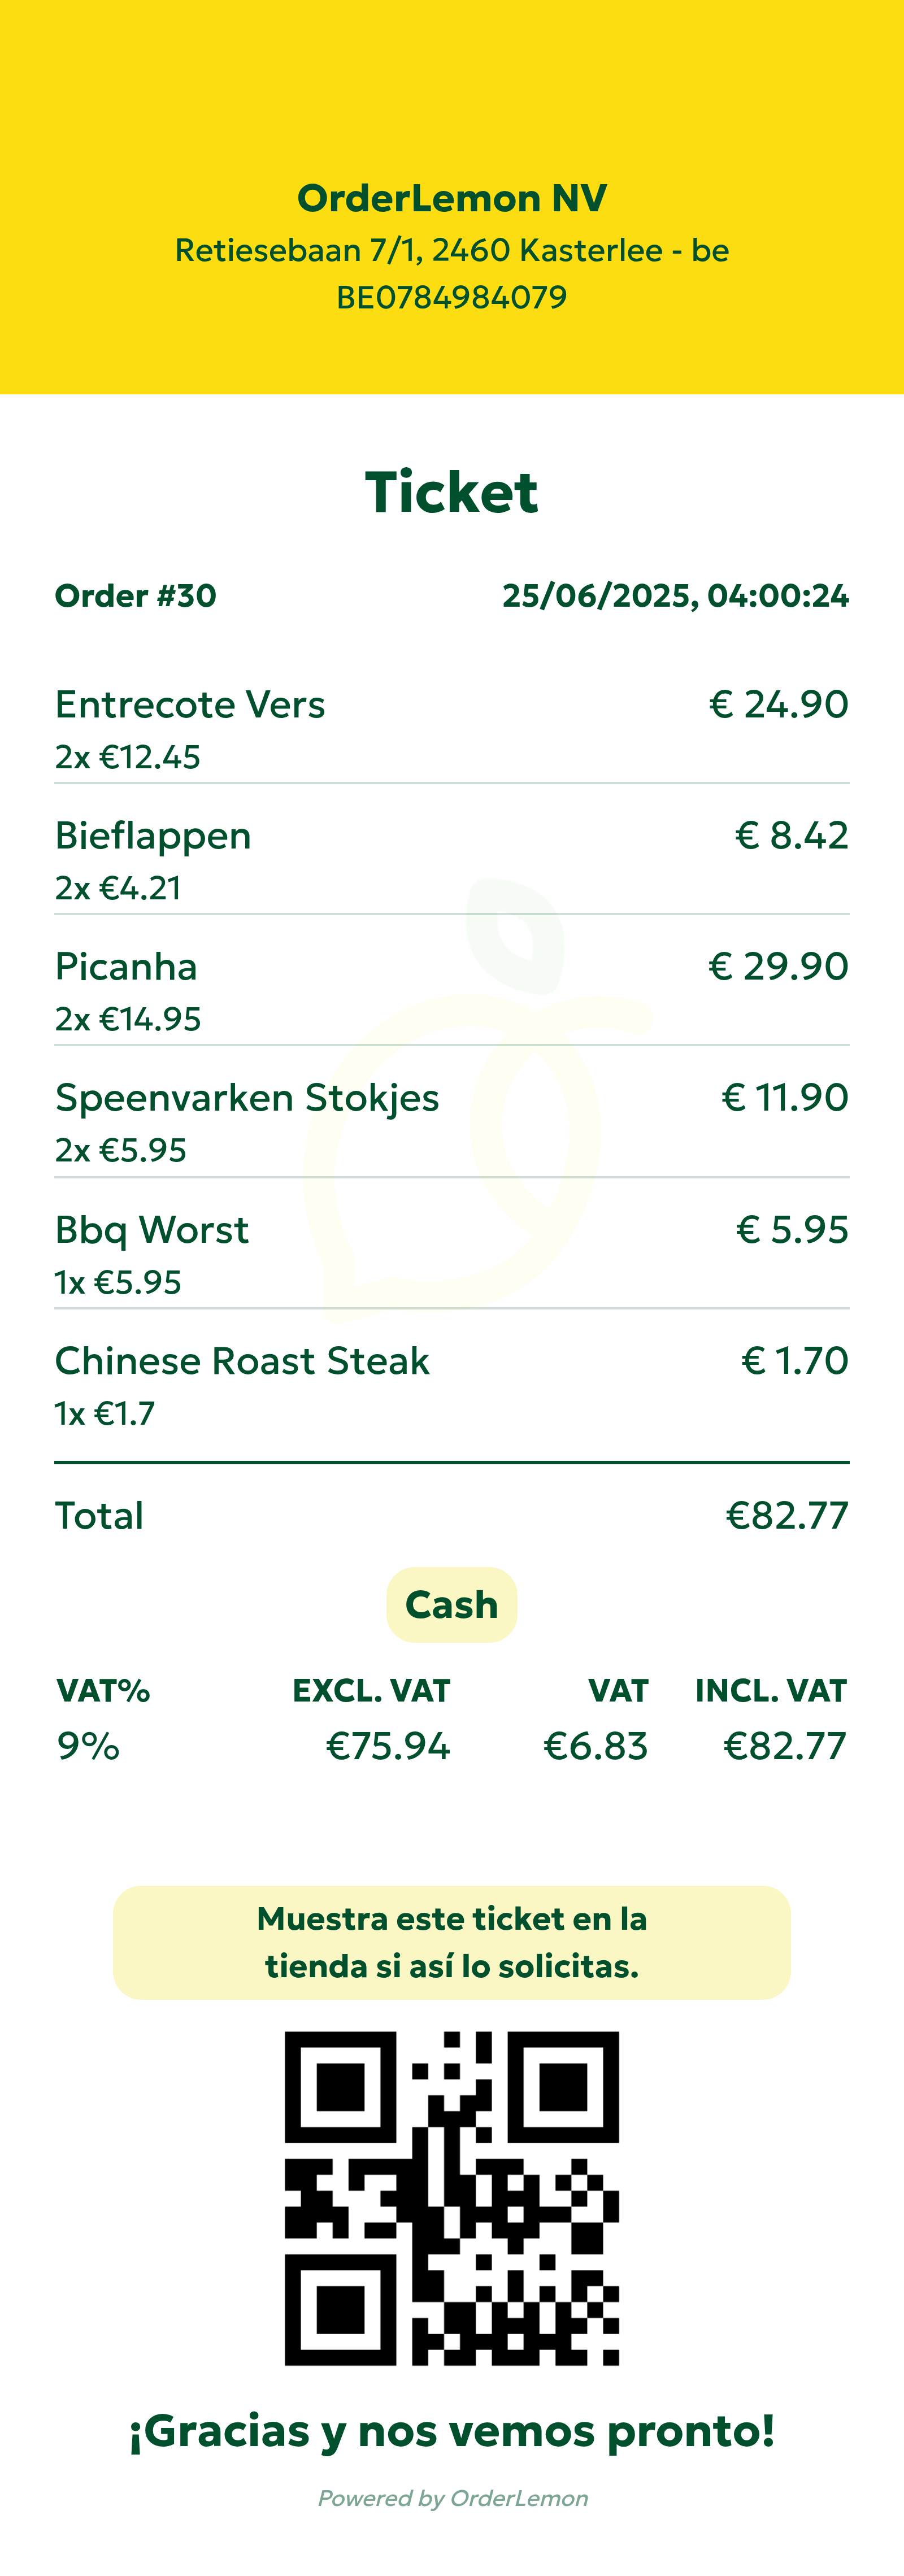Select the Picanha item name

point(126,967)
